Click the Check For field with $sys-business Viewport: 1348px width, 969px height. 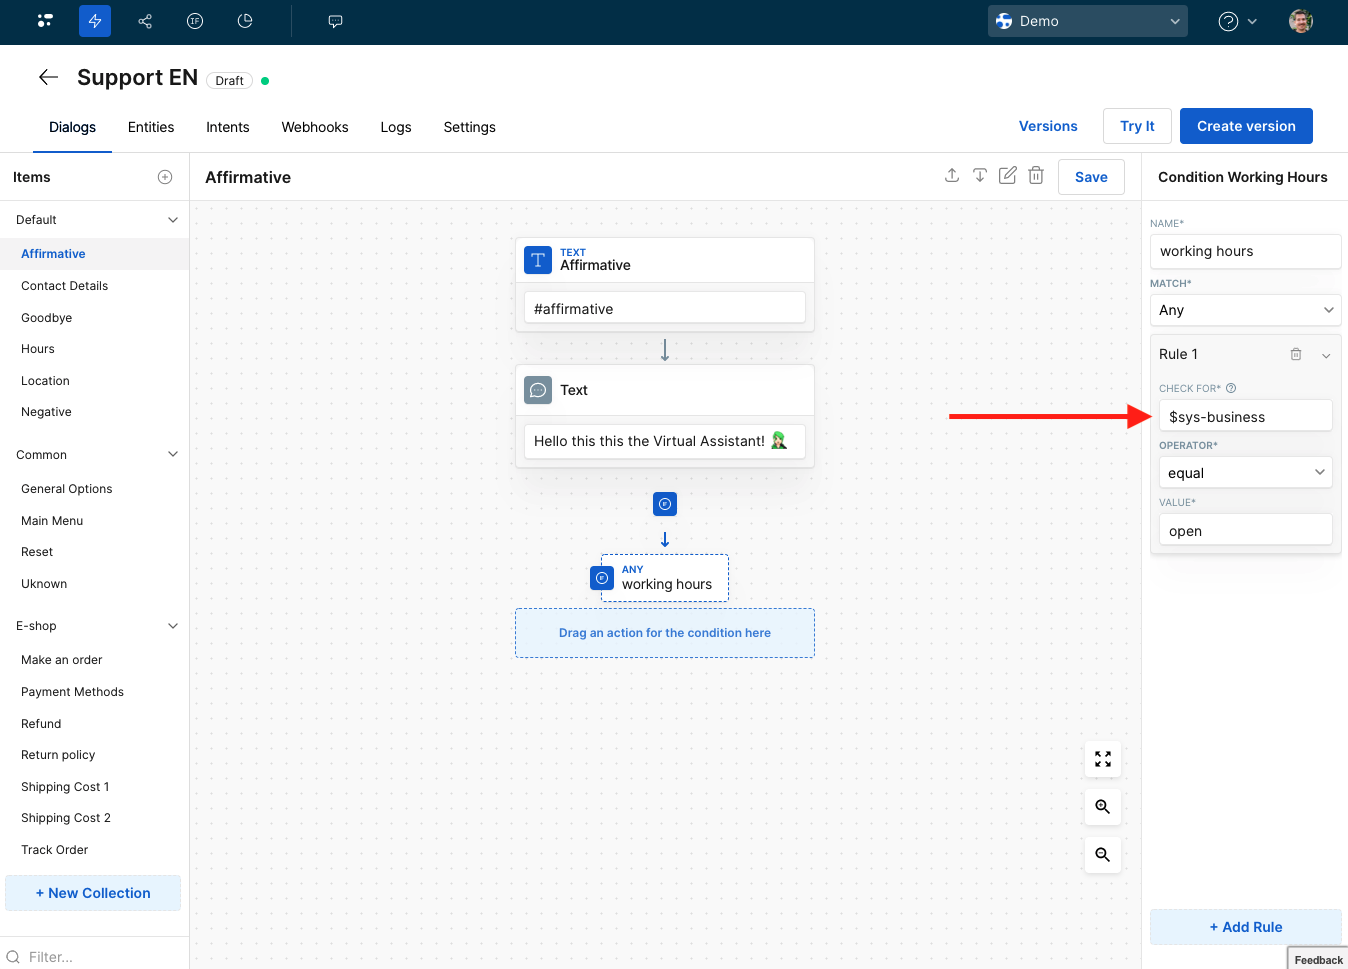click(1245, 417)
